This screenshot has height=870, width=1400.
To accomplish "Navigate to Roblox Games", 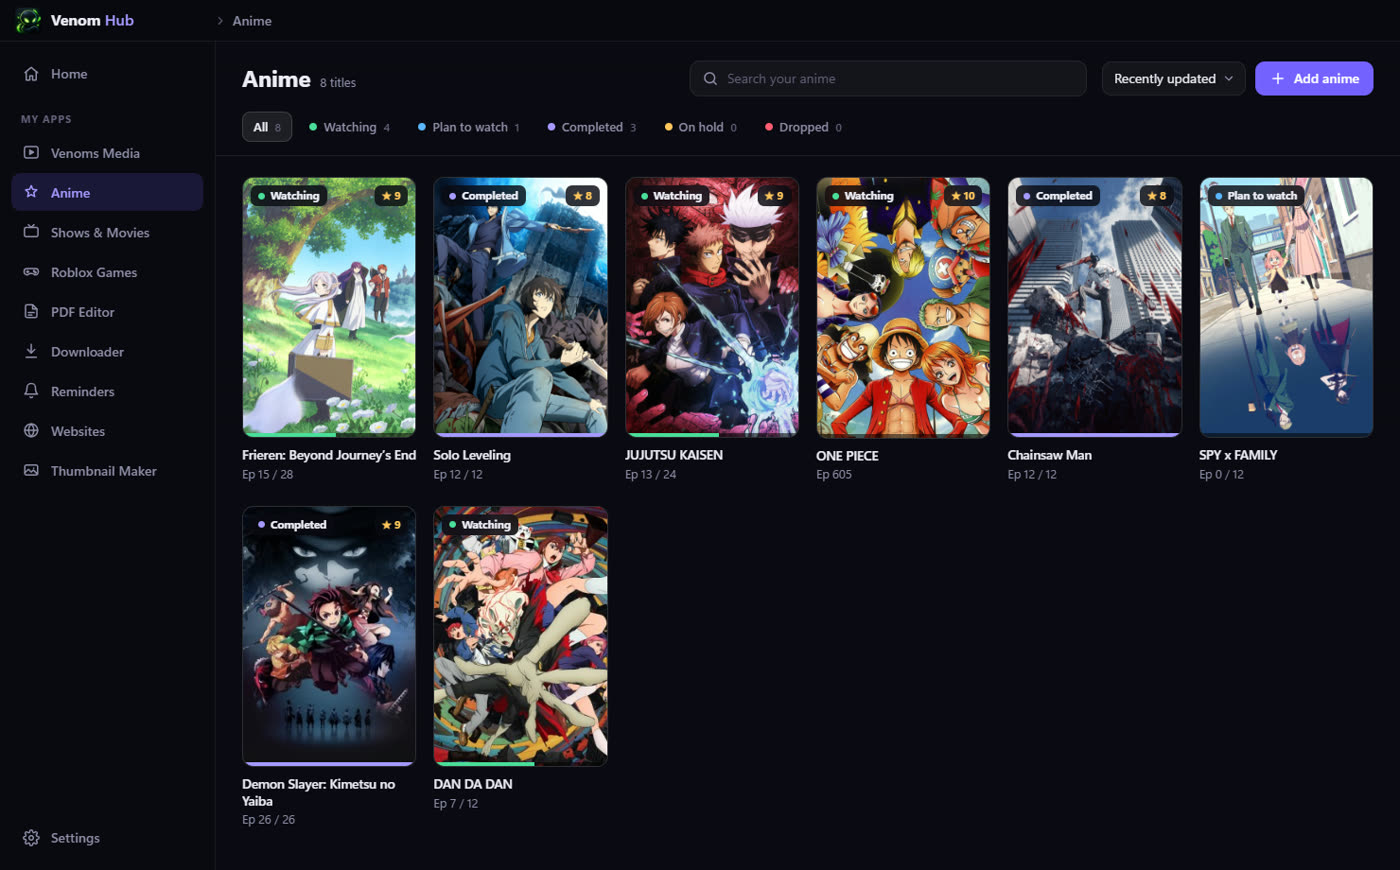I will click(x=107, y=272).
